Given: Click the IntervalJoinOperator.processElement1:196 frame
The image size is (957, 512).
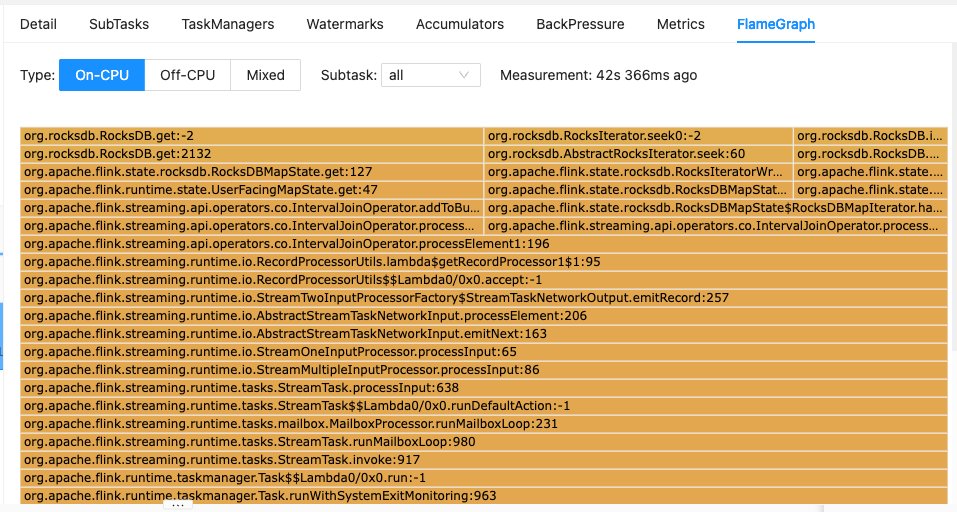Looking at the screenshot, I should [x=484, y=243].
